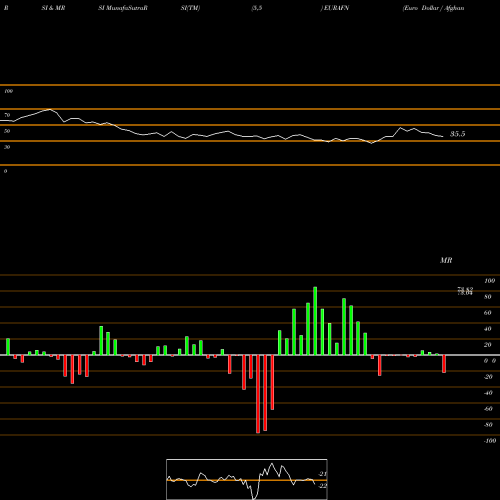The height and width of the screenshot is (500, 500).
Task: Open the mini line chart thumbnail at the bottom
Action: click(247, 479)
